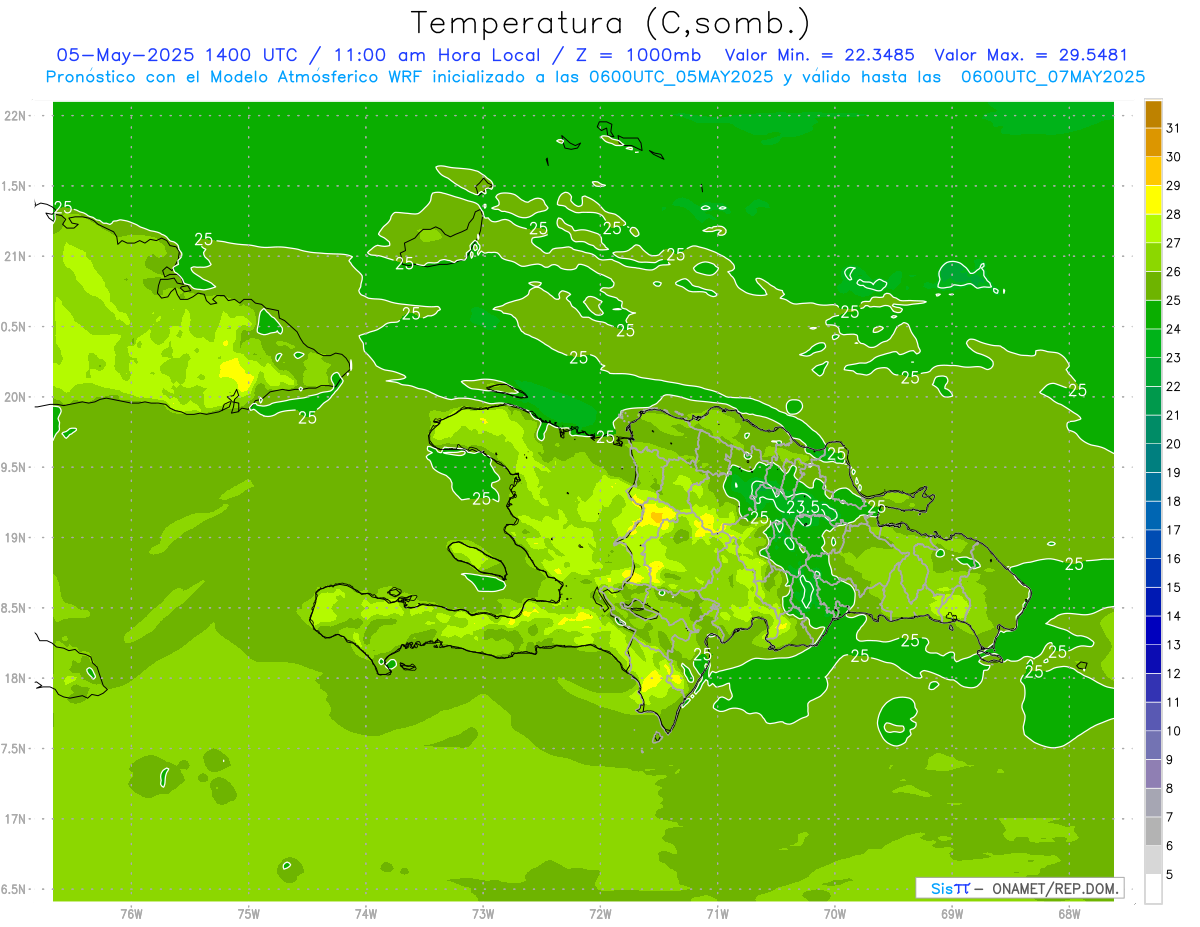Click the legend value "7"
1200x927 pixels.
[1170, 817]
